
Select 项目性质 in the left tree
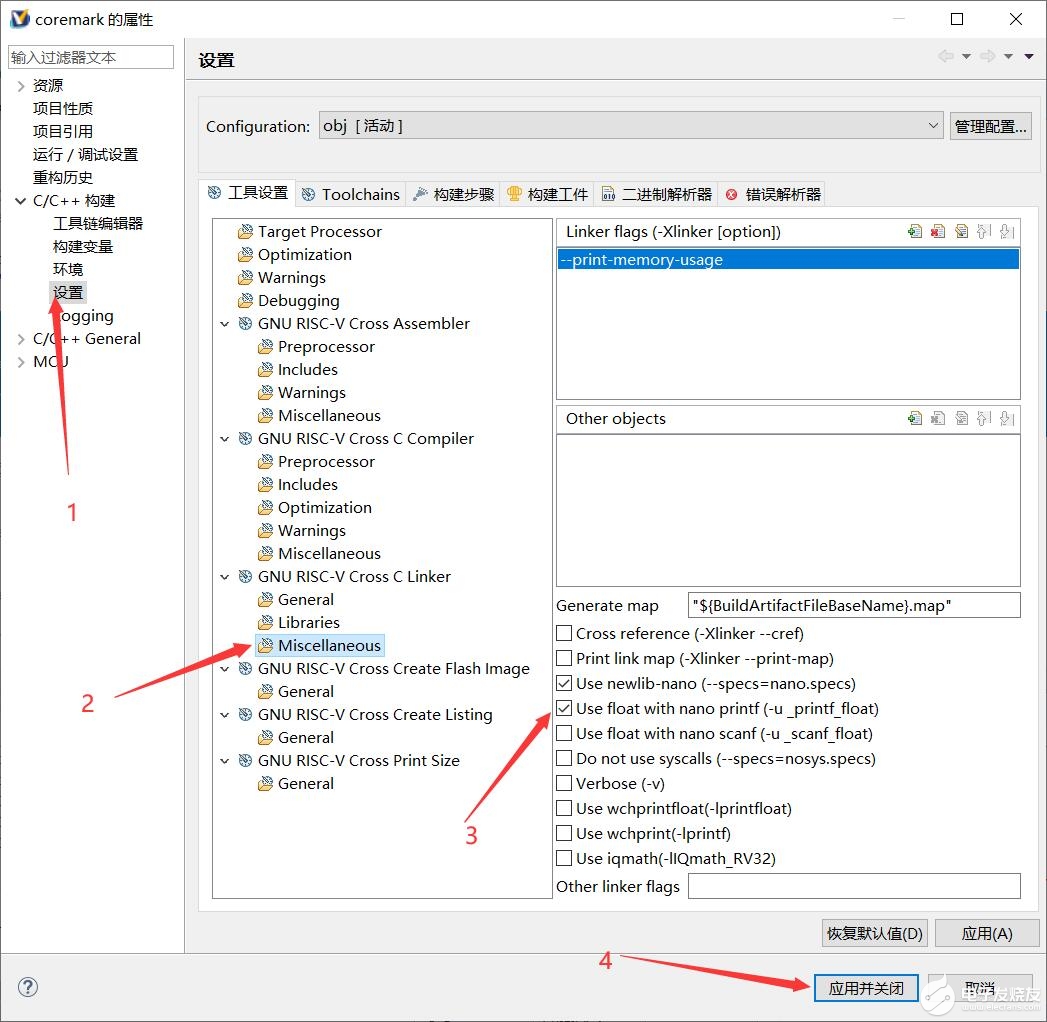[63, 108]
